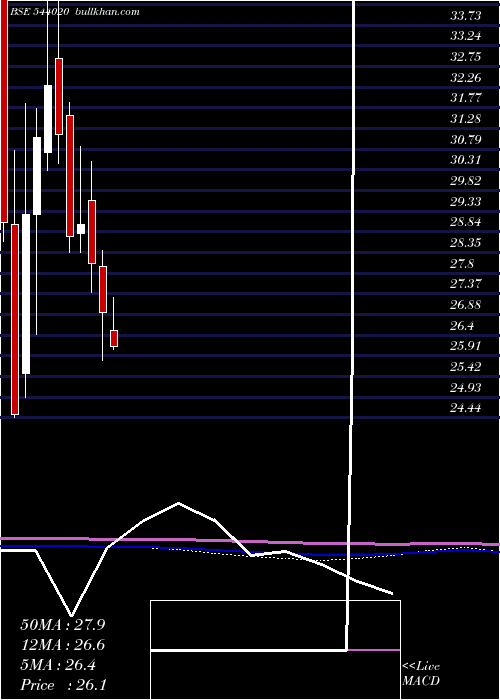Click the 31.77 price axis label
The height and width of the screenshot is (700, 500).
(466, 98)
